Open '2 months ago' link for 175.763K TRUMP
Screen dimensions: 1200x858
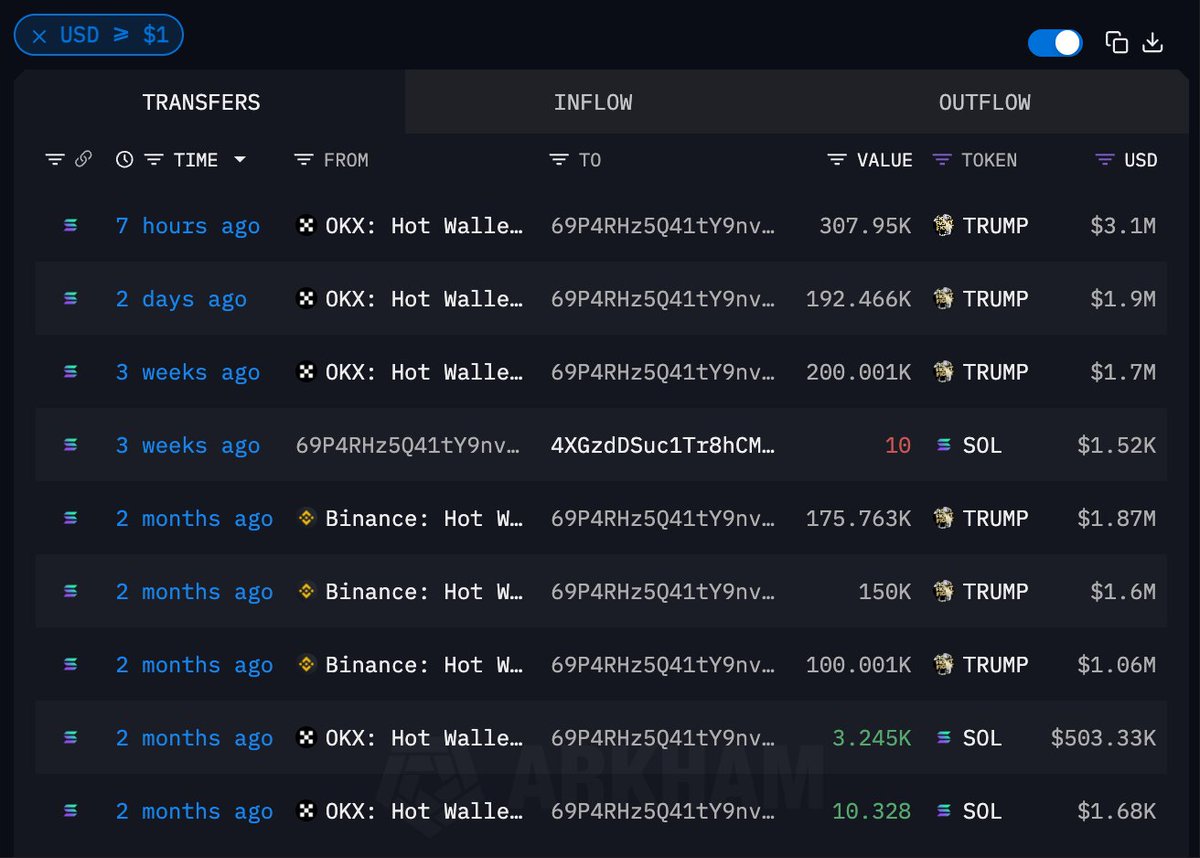click(194, 518)
